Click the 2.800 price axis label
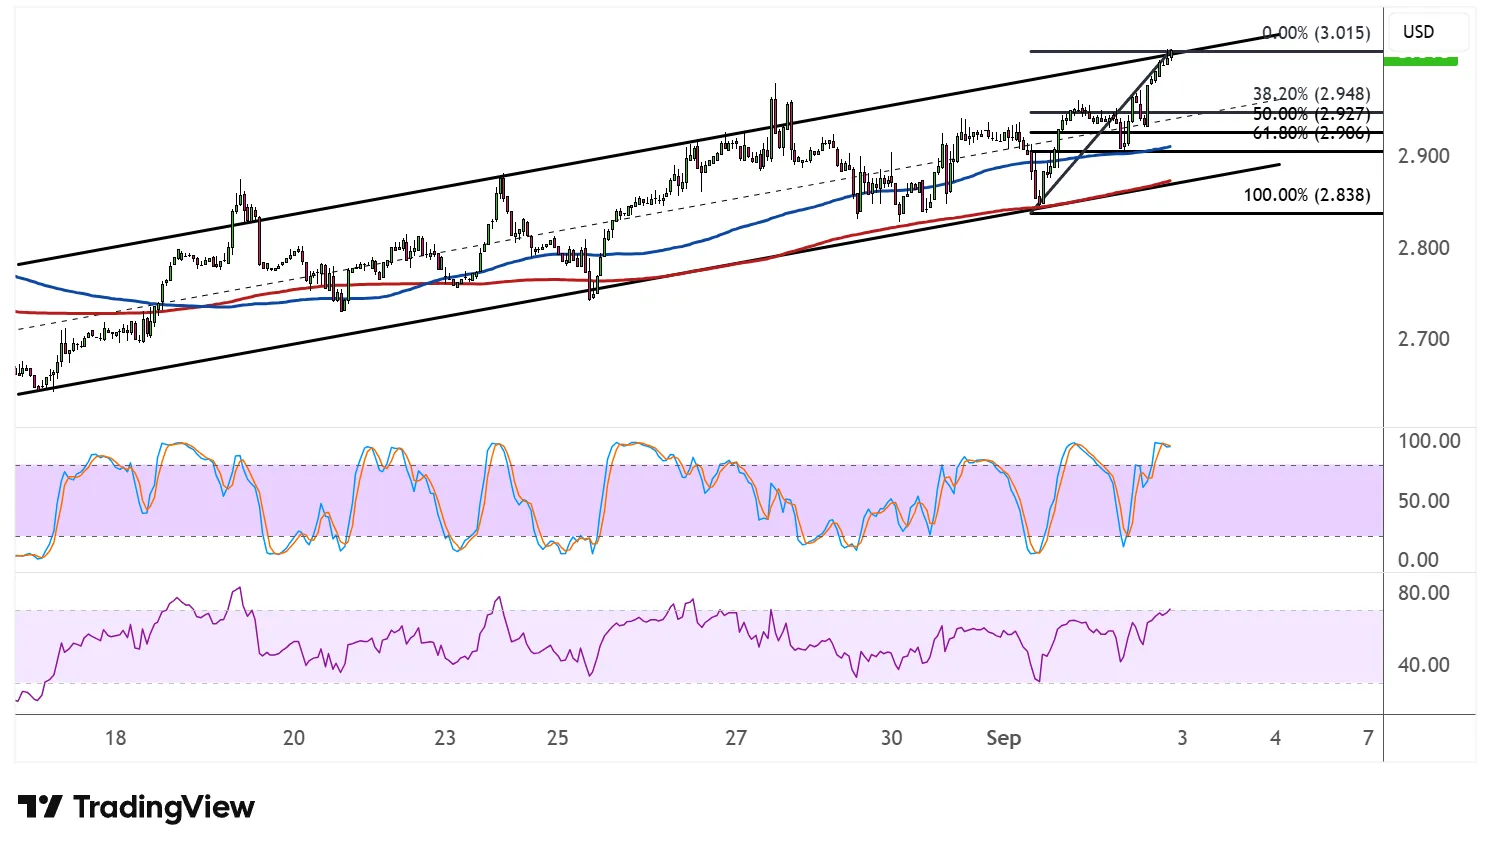Screen dimensions: 1491x852 1424,248
